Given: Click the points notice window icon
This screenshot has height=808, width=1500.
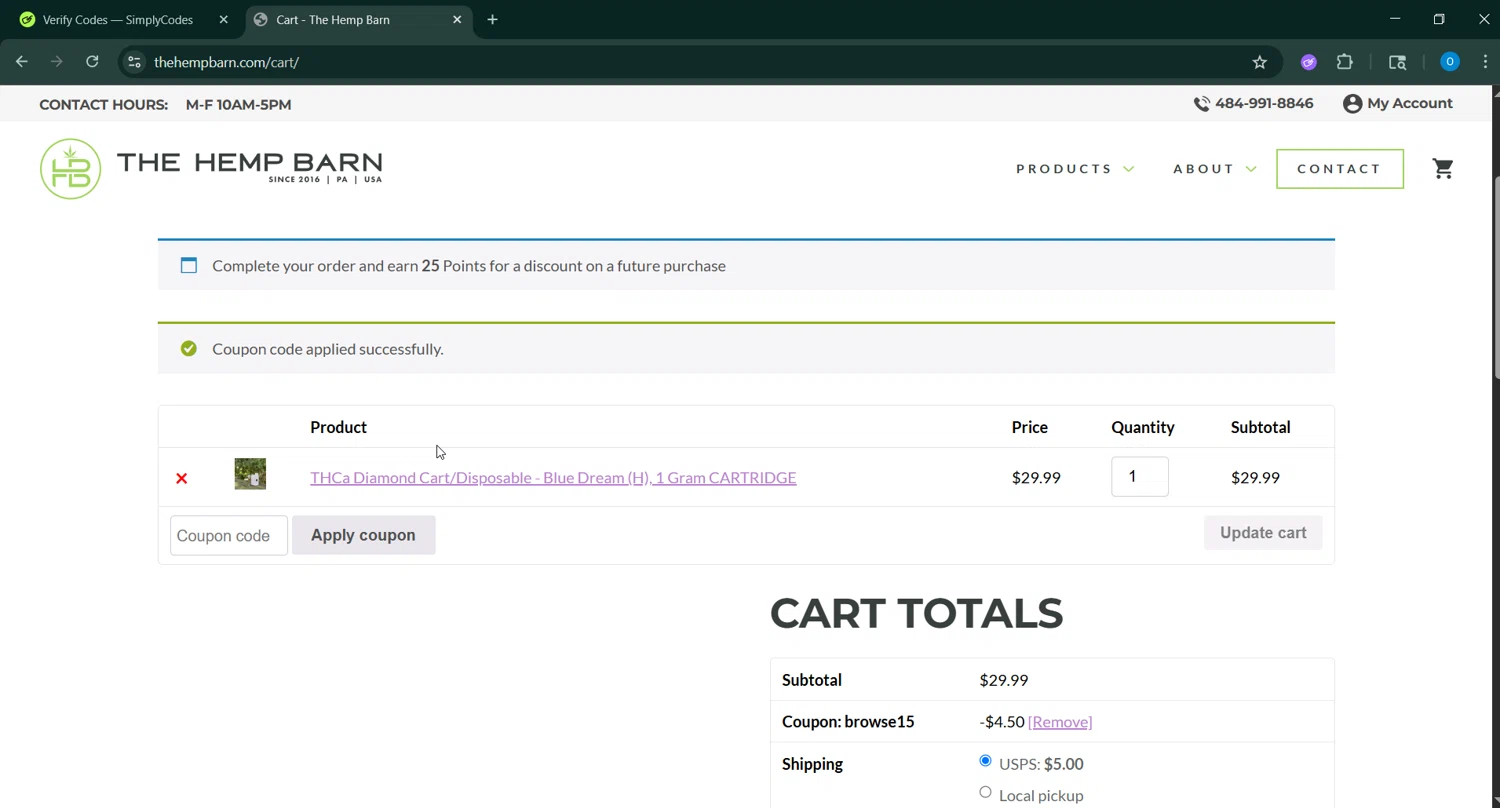Looking at the screenshot, I should [189, 265].
